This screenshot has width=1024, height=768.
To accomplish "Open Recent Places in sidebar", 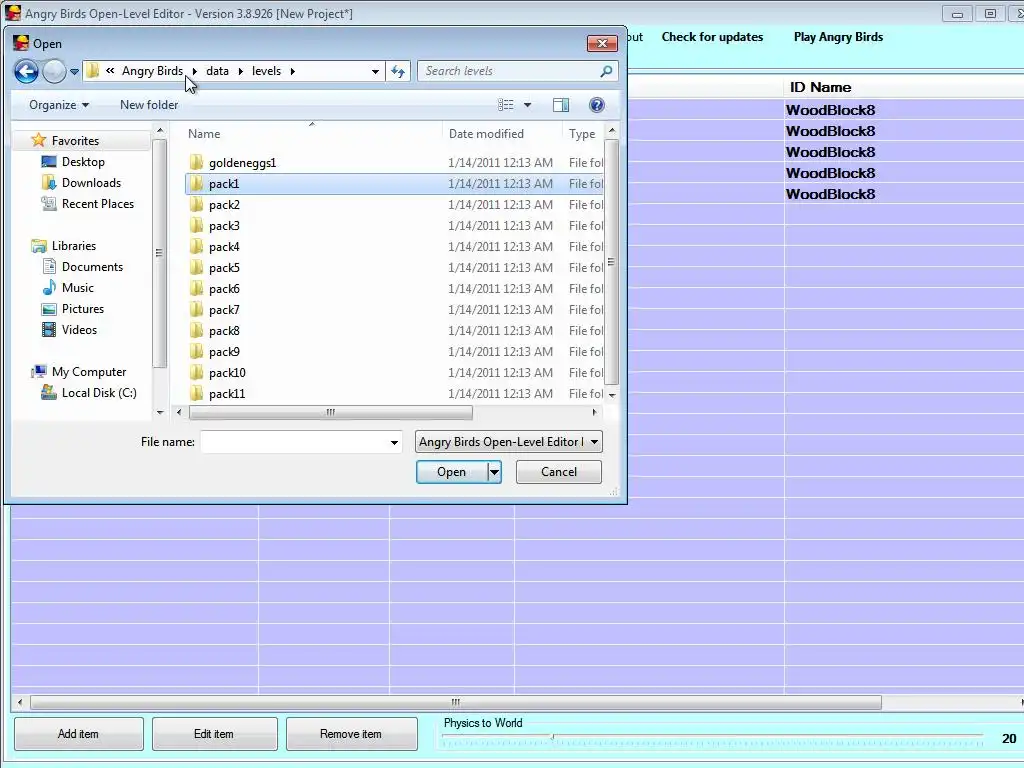I will tap(97, 204).
